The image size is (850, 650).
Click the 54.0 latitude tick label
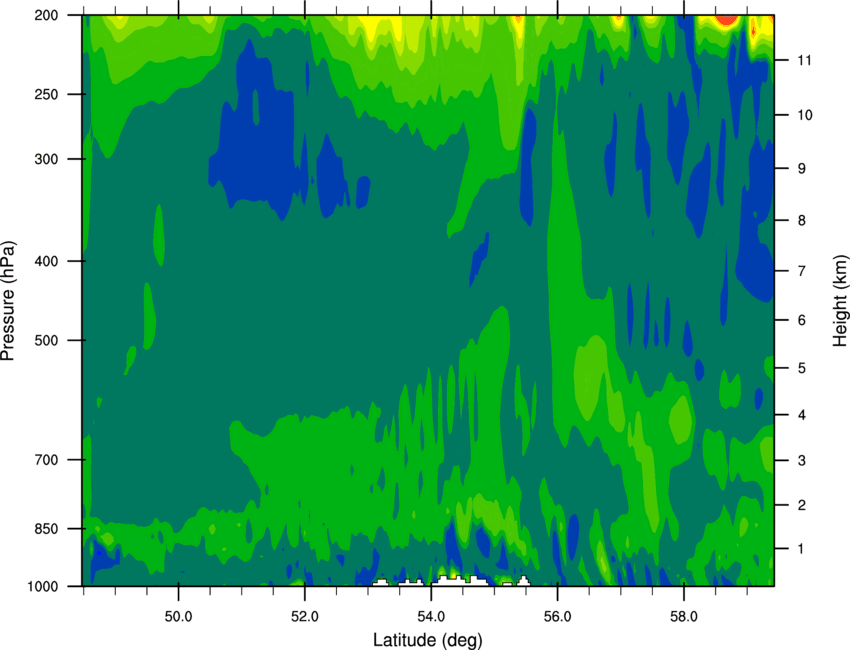[x=431, y=617]
